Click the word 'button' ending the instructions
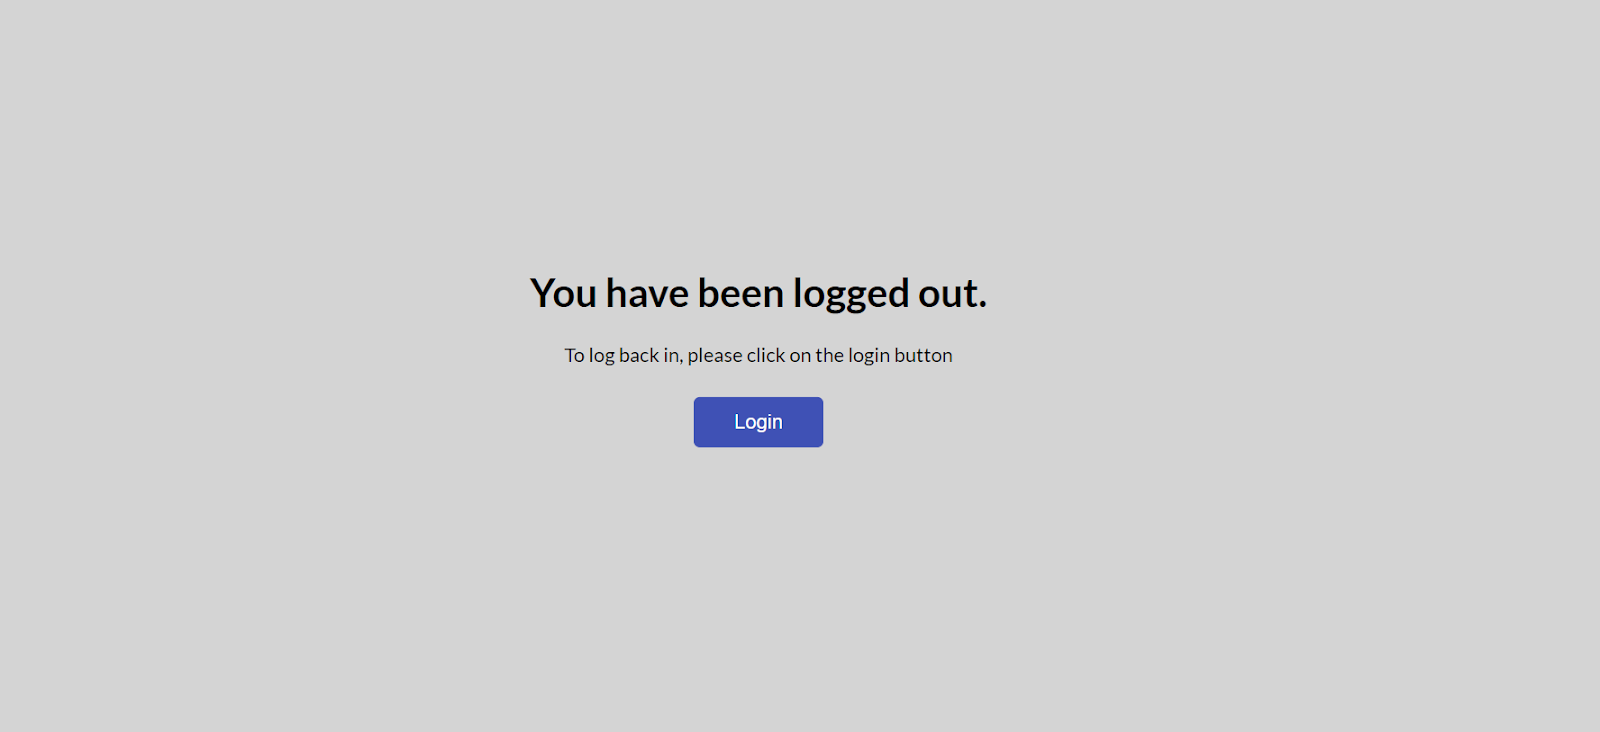 coord(923,355)
